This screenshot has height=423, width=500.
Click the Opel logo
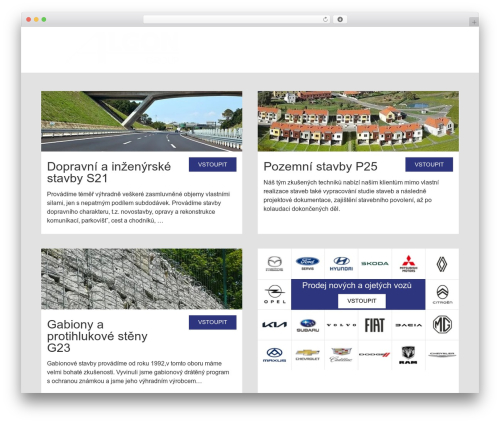(275, 294)
